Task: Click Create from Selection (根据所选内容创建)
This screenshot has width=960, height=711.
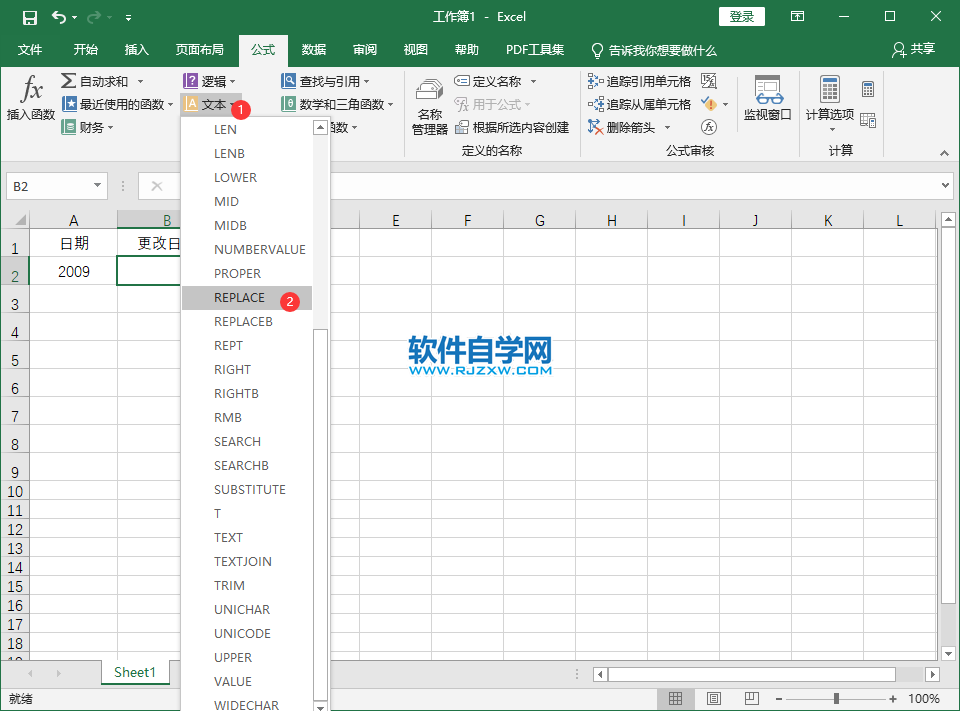Action: pyautogui.click(x=512, y=127)
